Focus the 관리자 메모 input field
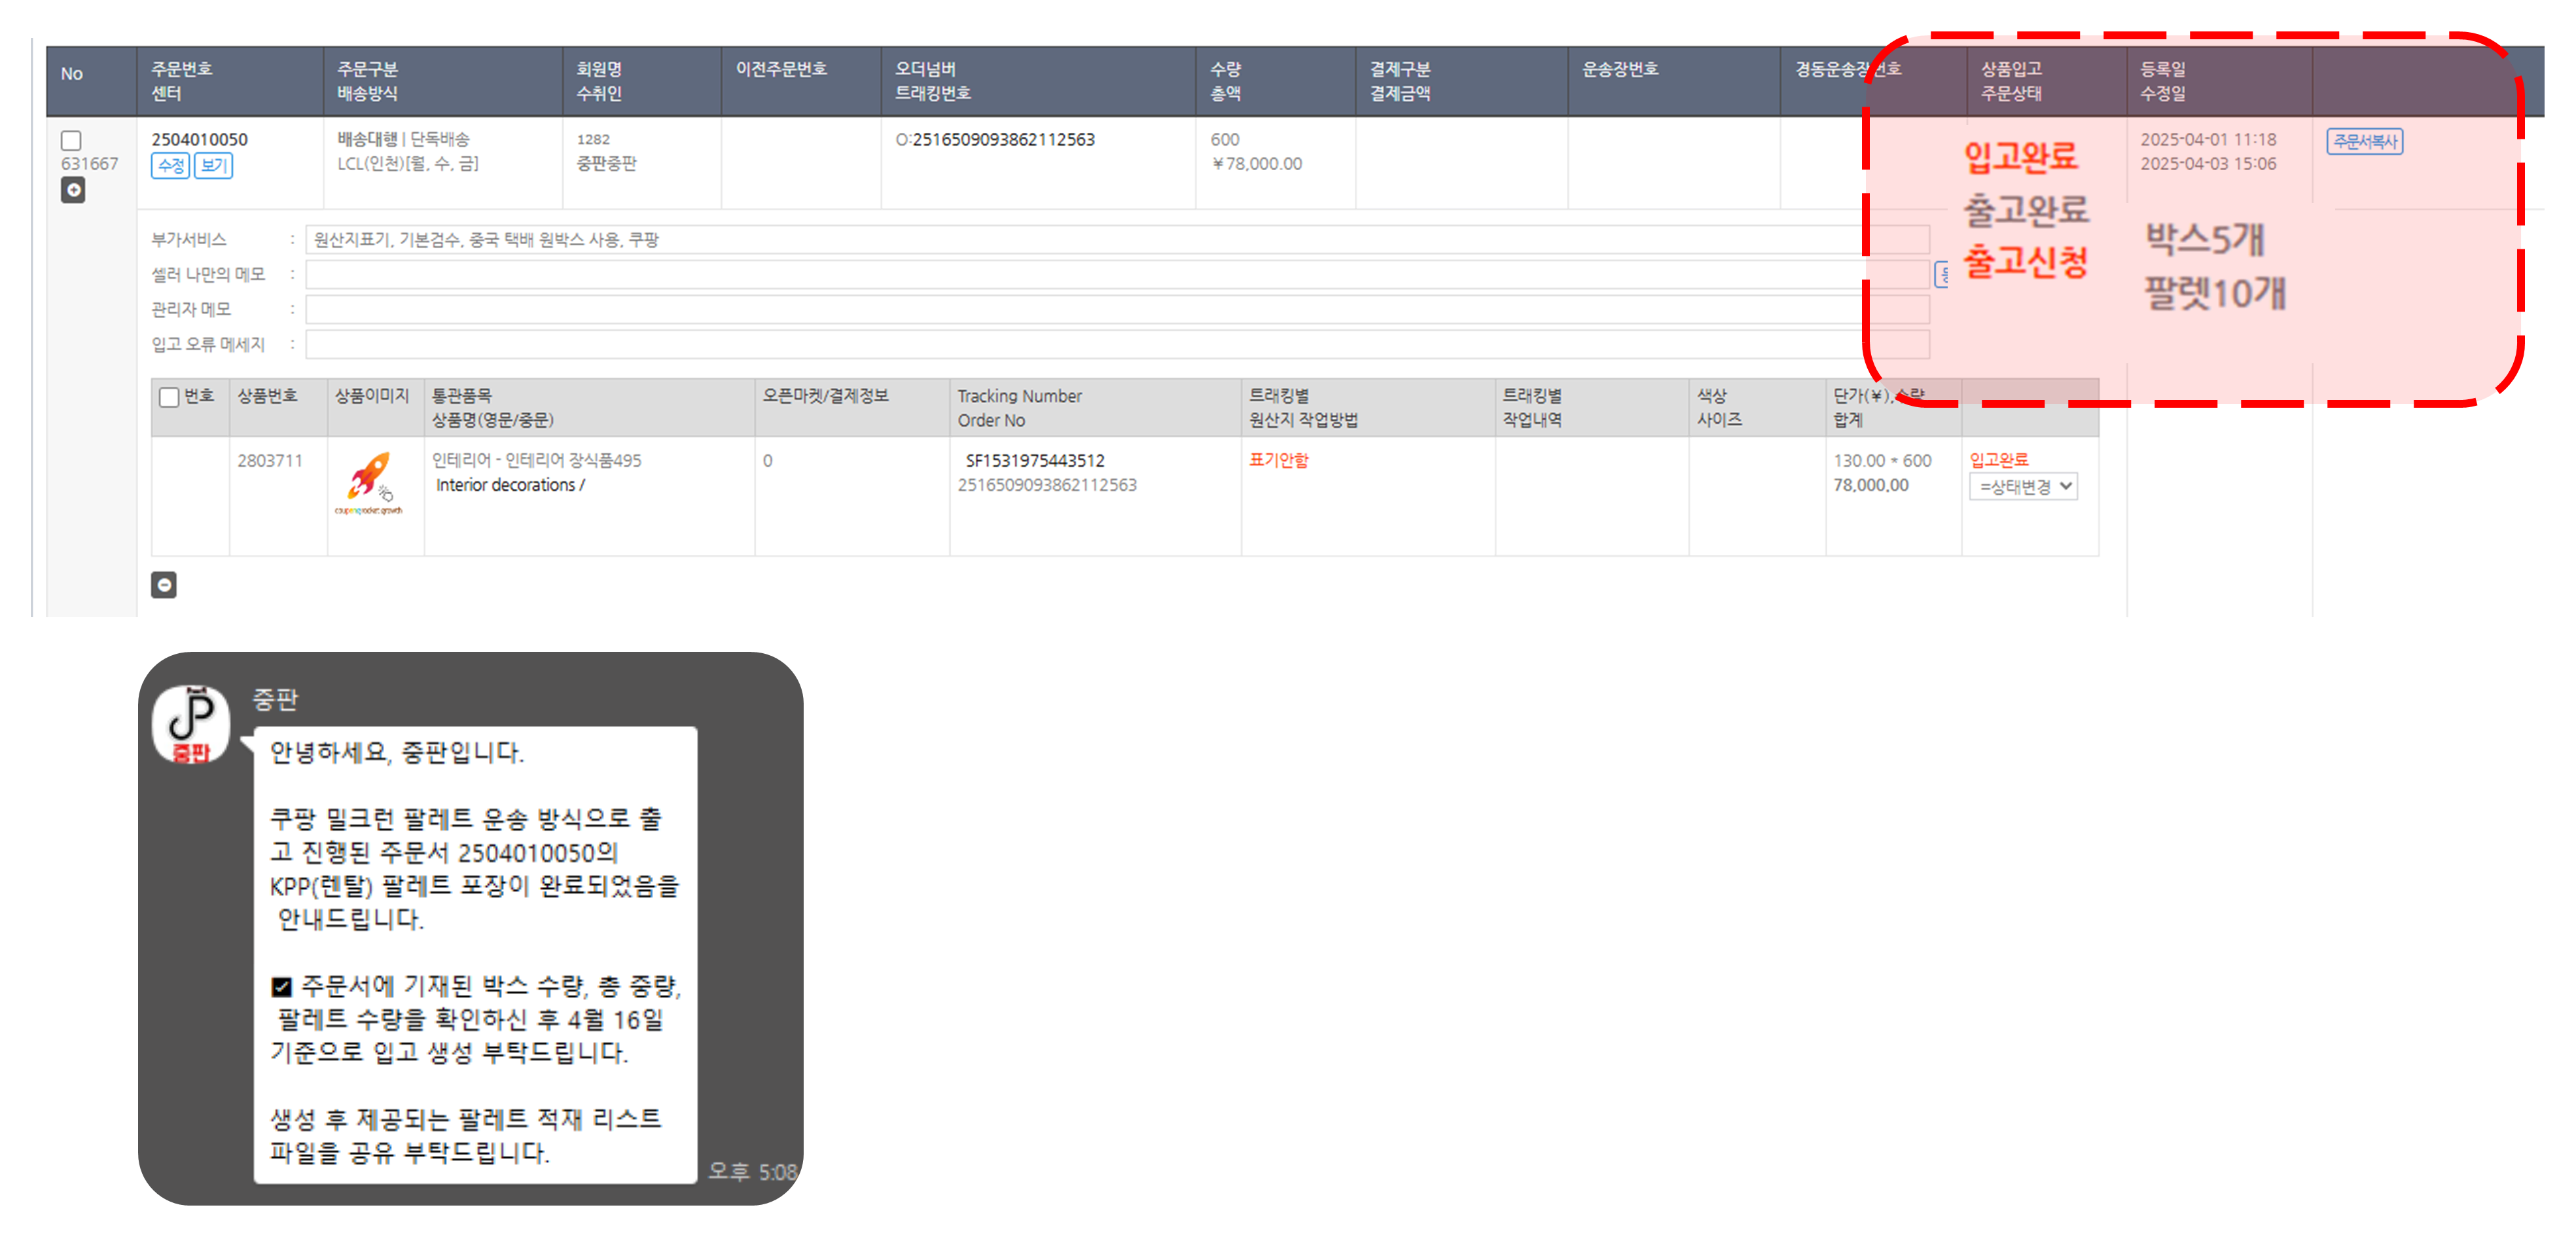The width and height of the screenshot is (2576, 1237). 1117,309
